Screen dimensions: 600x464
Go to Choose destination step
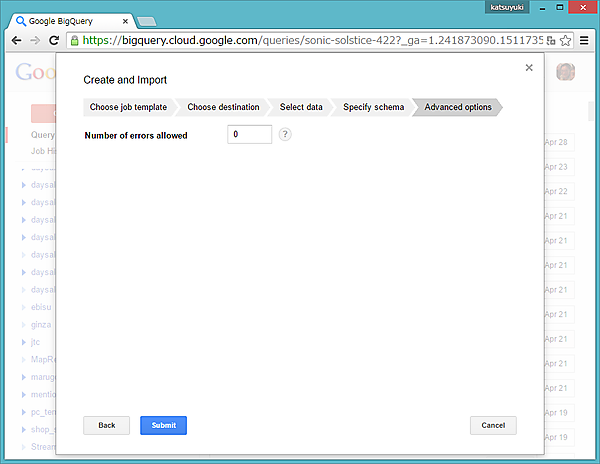tap(223, 107)
